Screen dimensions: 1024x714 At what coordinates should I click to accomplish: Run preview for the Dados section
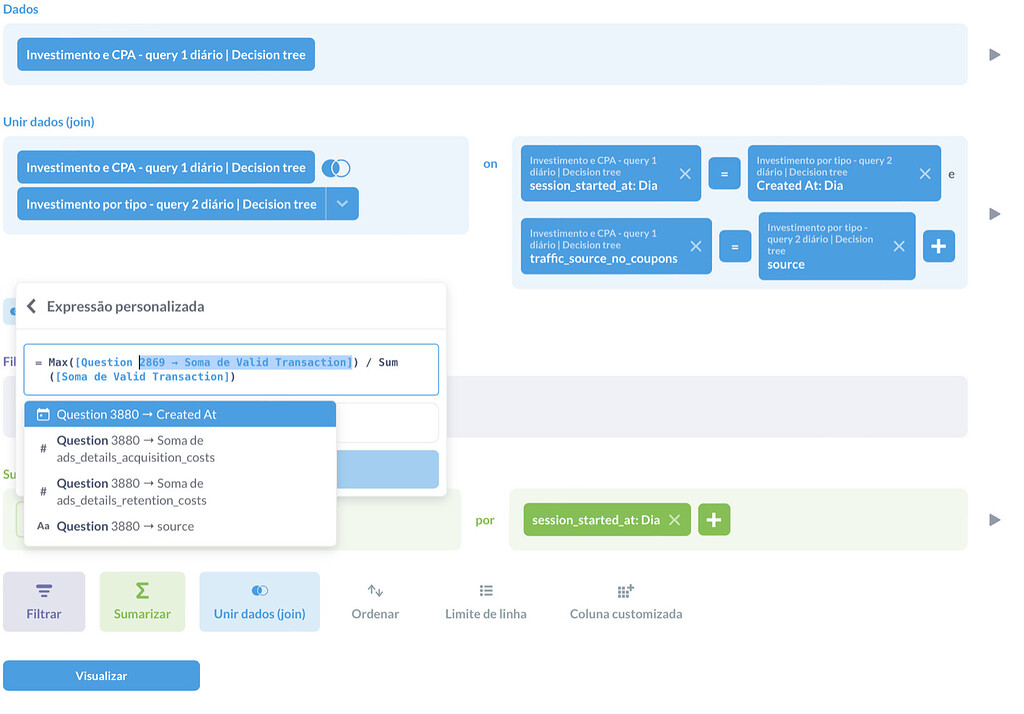coord(995,55)
